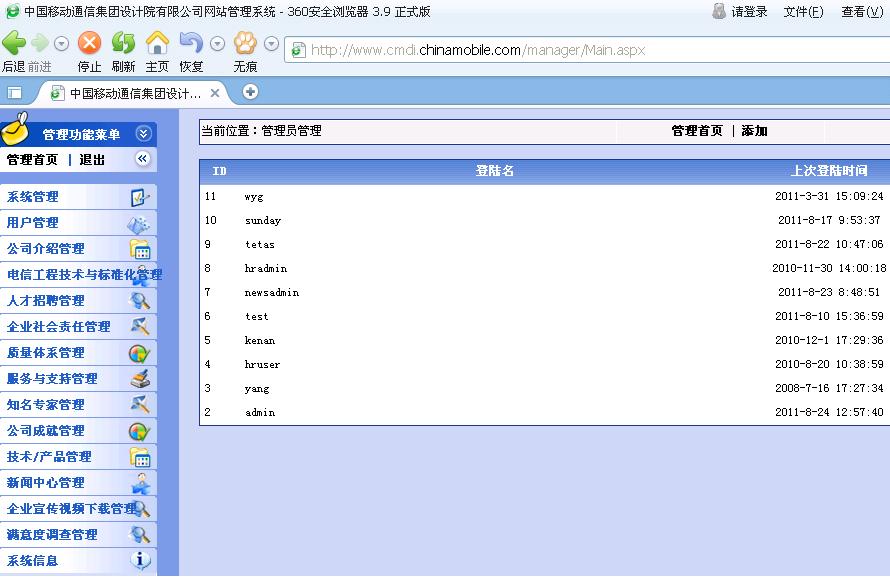Screen dimensions: 890x580
Task: Click the 系统信息 info icon
Action: click(x=140, y=560)
